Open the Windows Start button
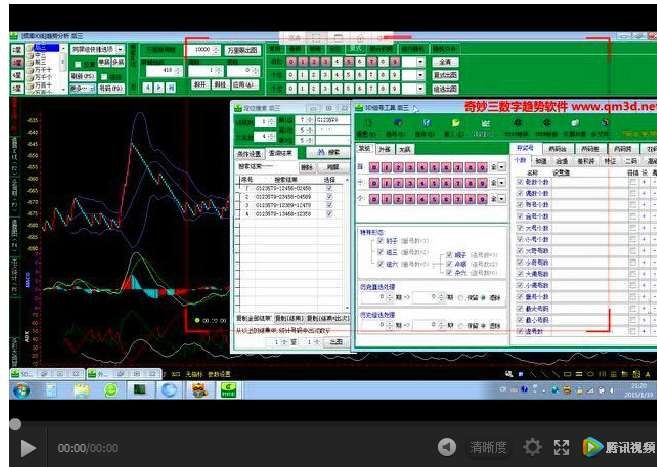Screen dimensions: 657x467 tap(21, 390)
